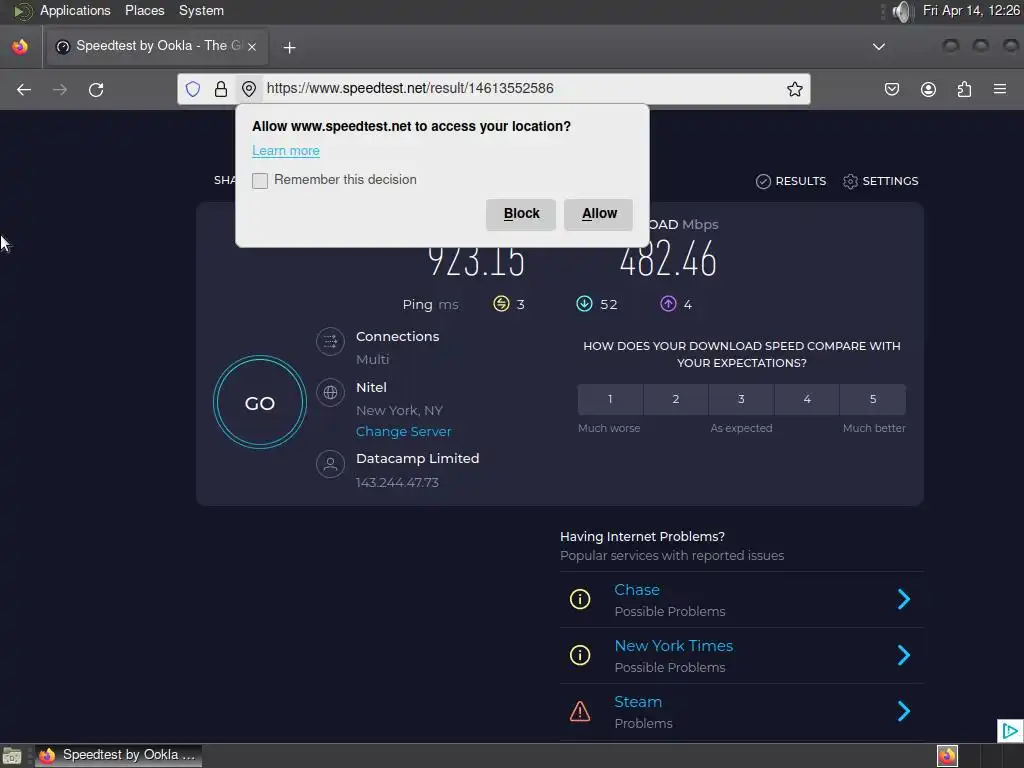This screenshot has width=1024, height=768.
Task: Bookmark this page with the star icon
Action: tap(794, 89)
